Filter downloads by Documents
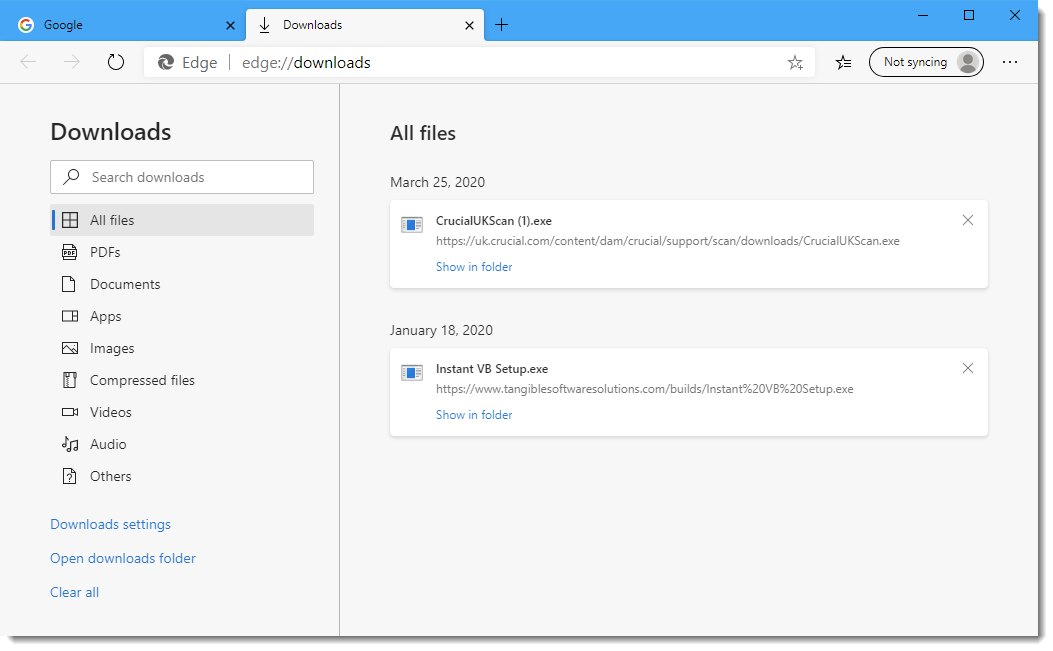 click(x=182, y=284)
